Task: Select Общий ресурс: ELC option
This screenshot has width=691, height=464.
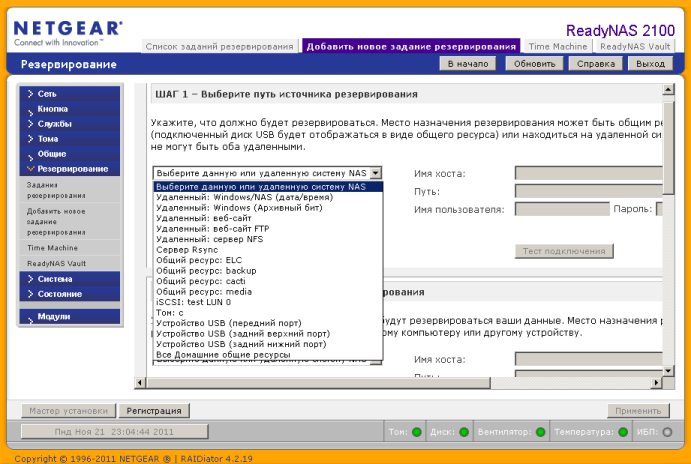Action: (268, 260)
